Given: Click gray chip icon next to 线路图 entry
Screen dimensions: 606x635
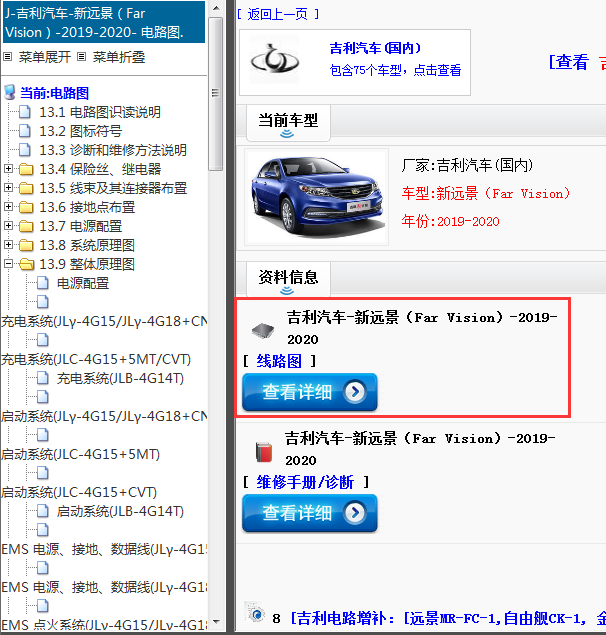Looking at the screenshot, I should pos(262,330).
